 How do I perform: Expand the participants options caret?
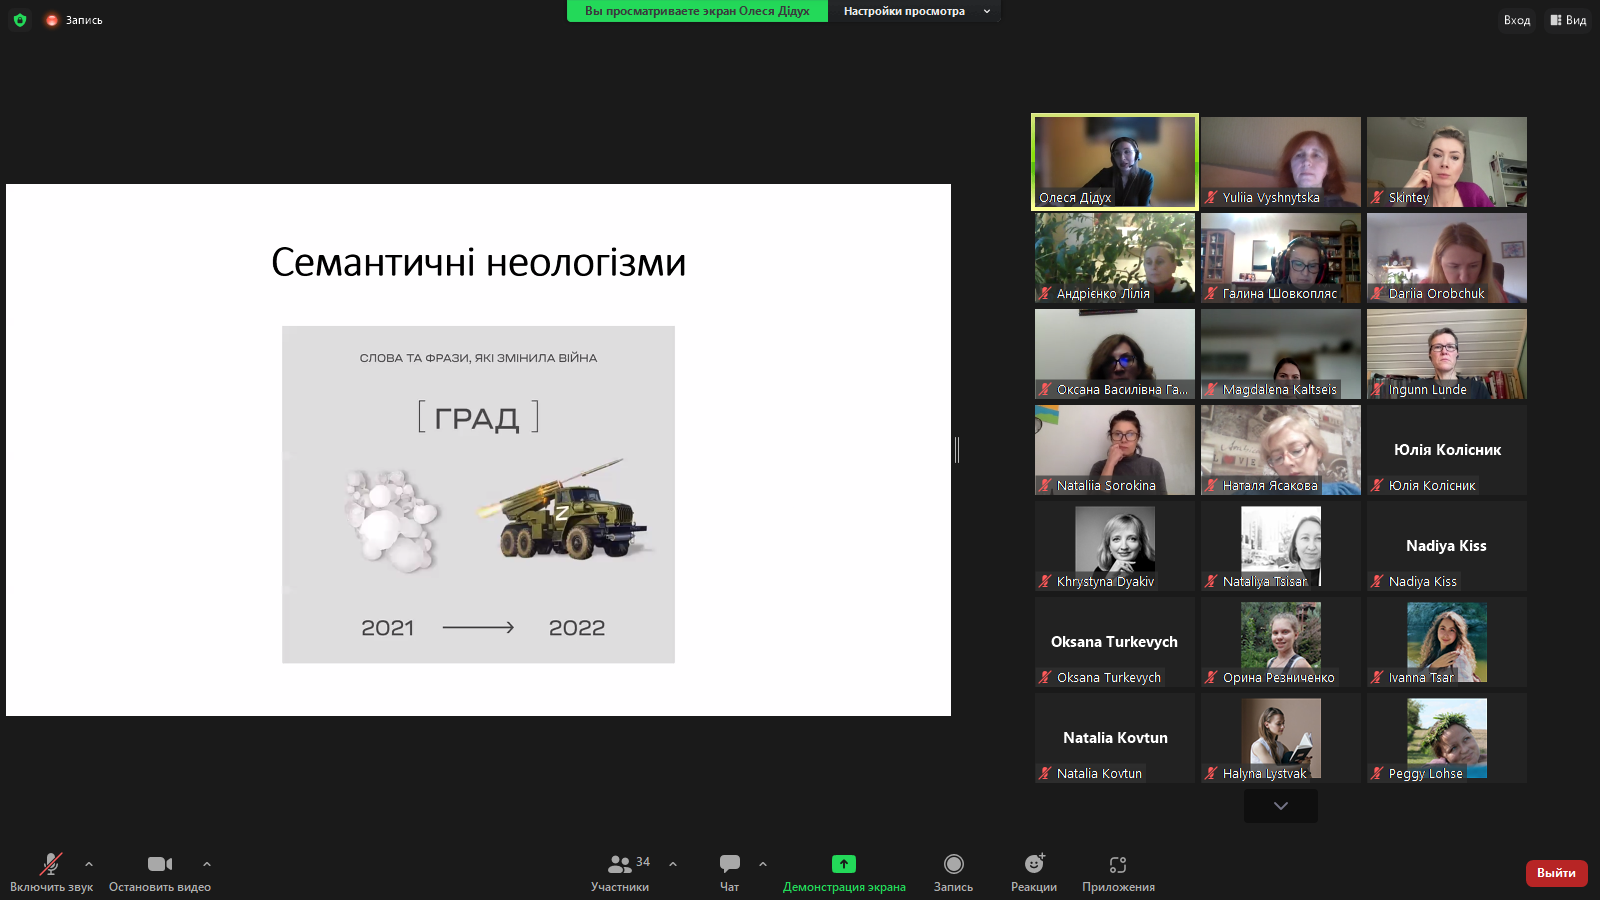click(673, 864)
